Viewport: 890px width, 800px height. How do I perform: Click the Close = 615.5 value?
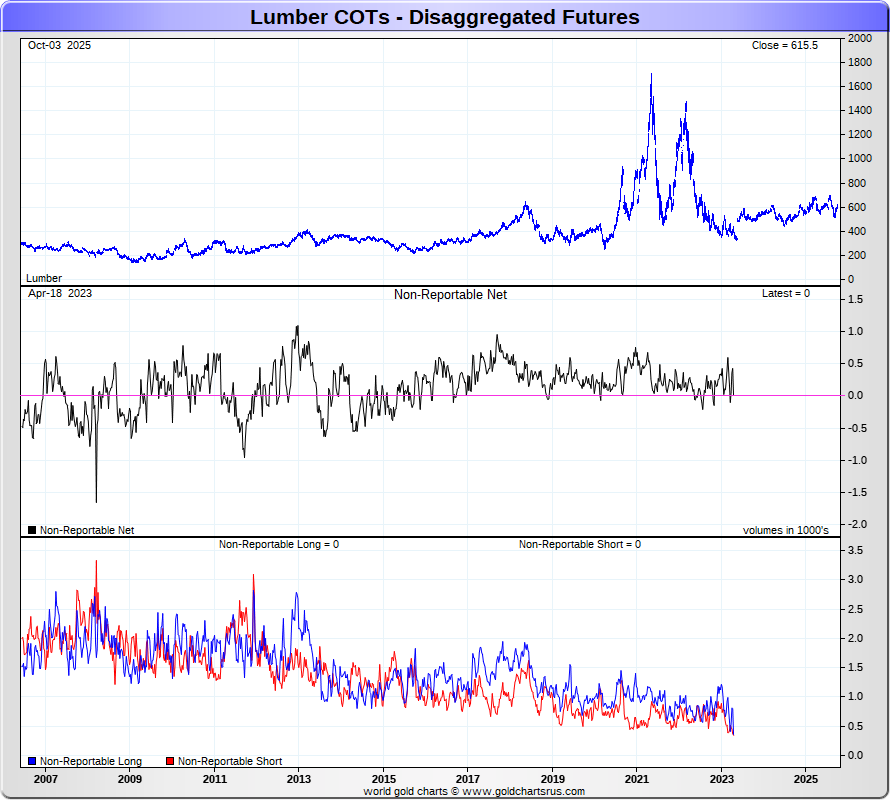click(784, 46)
